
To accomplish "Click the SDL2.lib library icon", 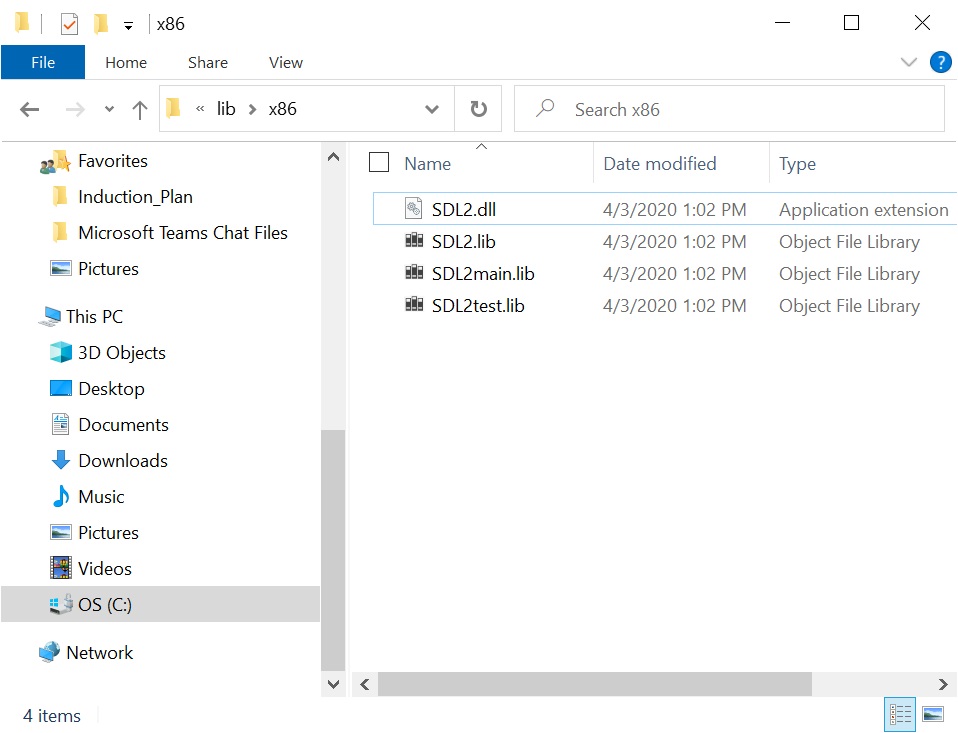I will [414, 241].
